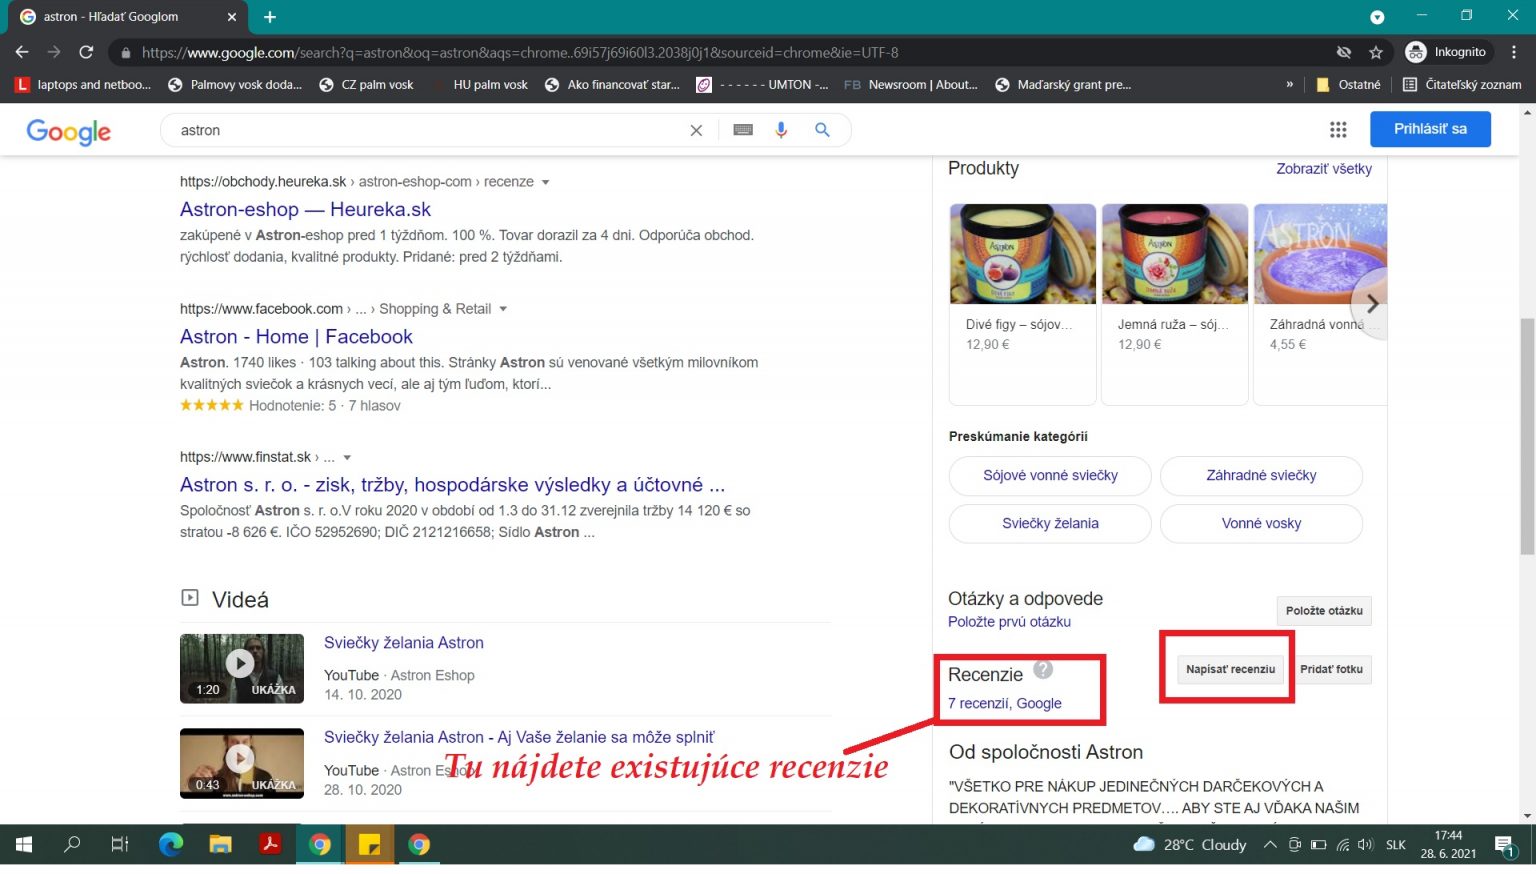Open weather 28°C Cloudy widget
The height and width of the screenshot is (874, 1536).
pos(1190,845)
